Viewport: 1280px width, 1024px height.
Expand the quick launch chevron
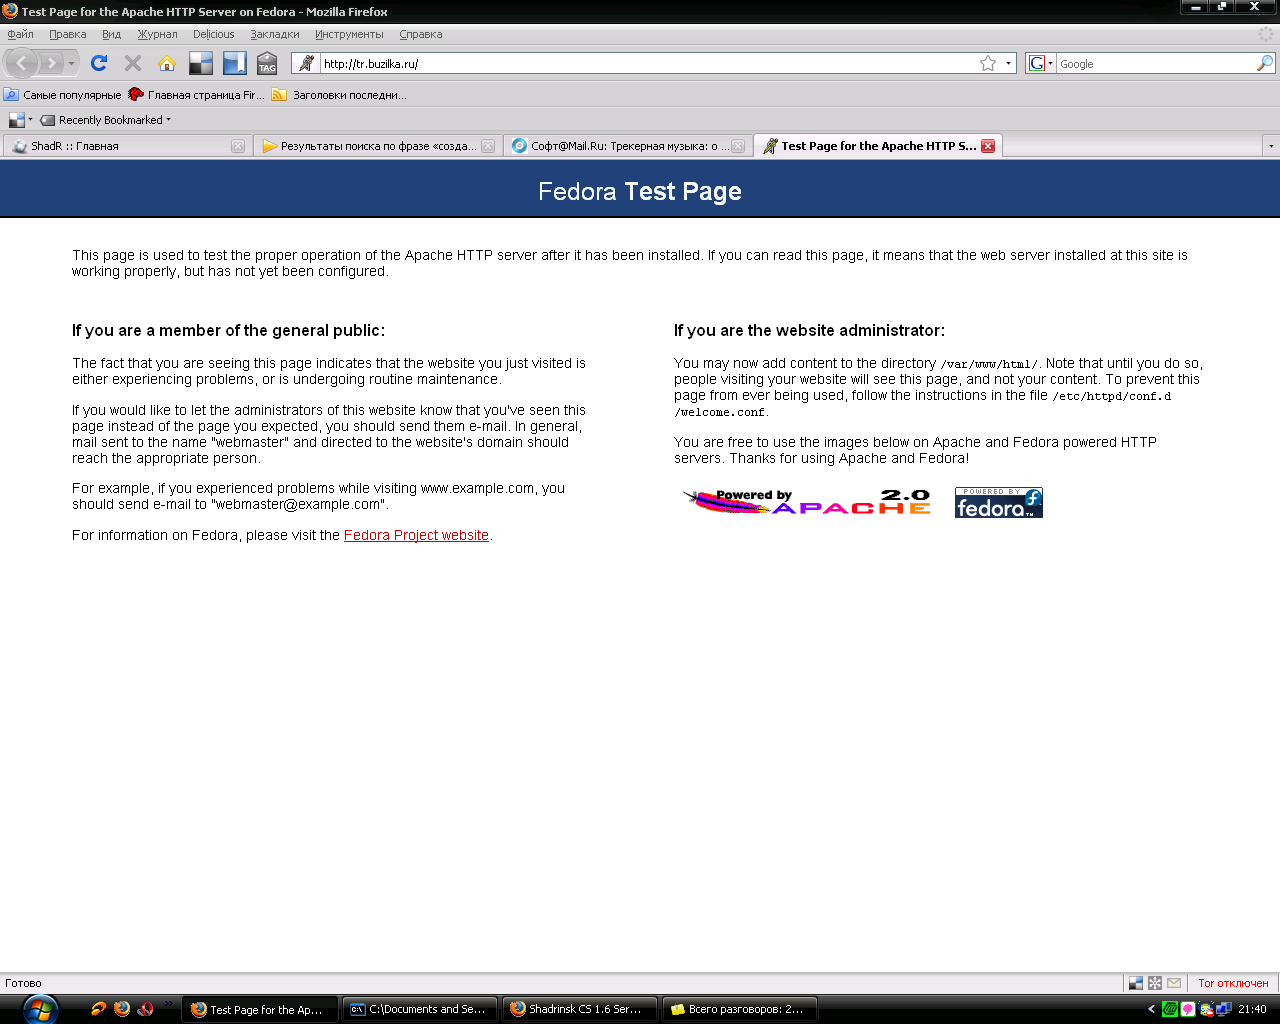(169, 1004)
